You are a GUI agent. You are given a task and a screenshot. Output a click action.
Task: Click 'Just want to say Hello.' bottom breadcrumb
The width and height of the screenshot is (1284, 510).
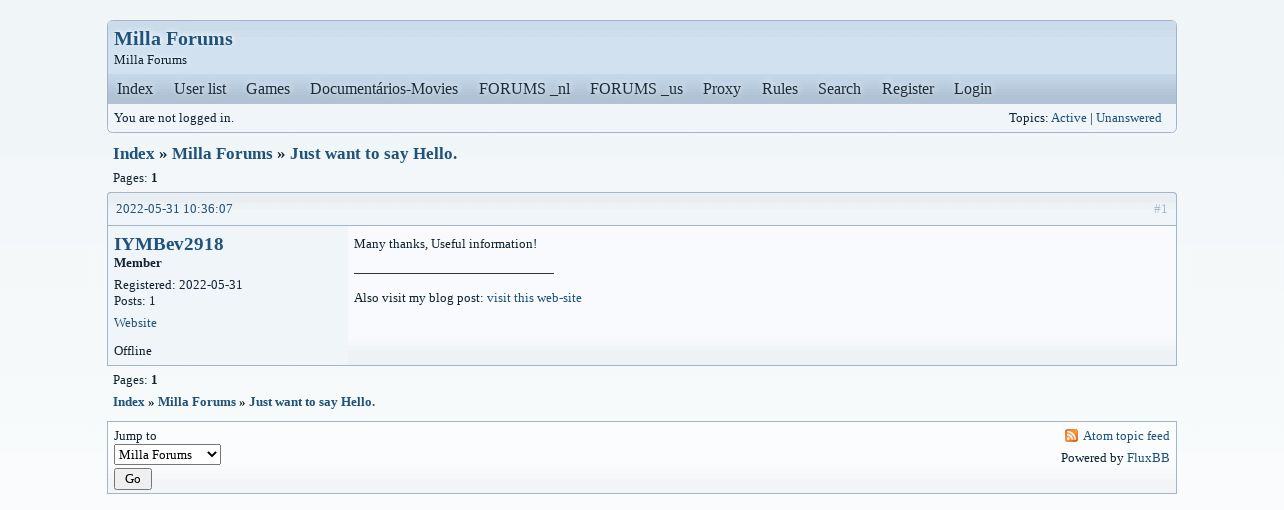[x=312, y=402]
